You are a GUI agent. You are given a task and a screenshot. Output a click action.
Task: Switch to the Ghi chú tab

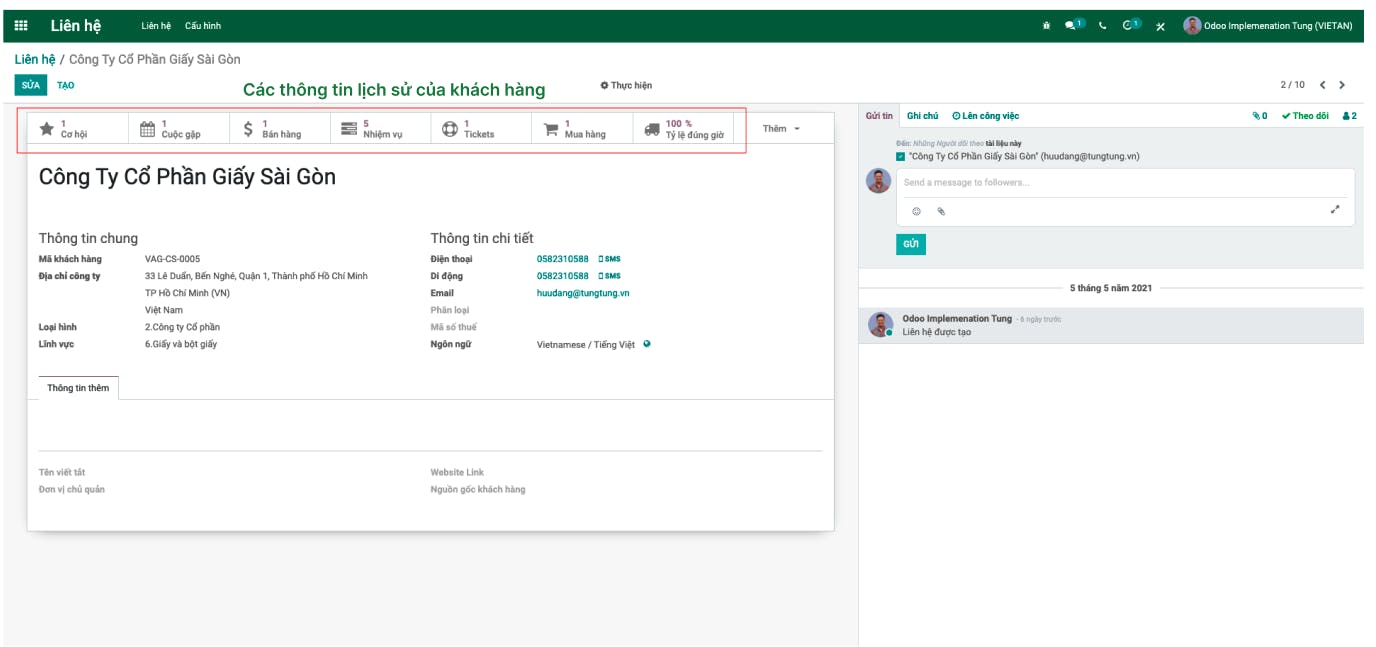click(x=922, y=116)
